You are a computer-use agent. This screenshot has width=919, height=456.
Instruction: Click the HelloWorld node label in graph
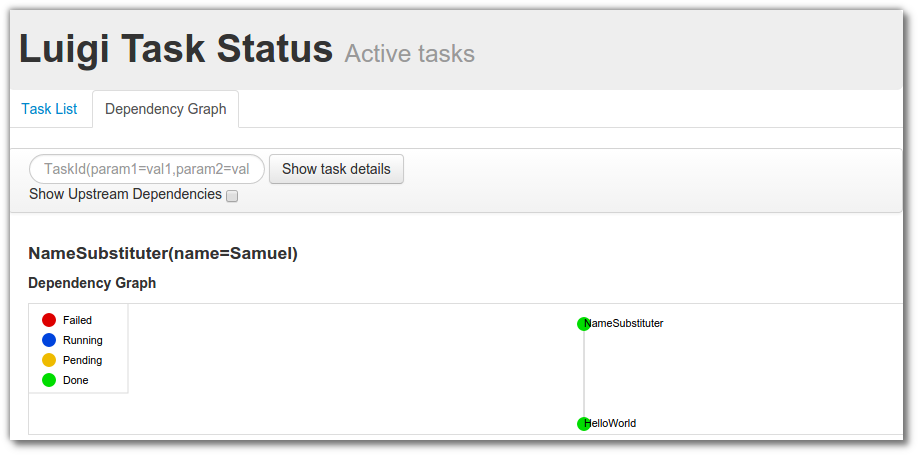(610, 423)
